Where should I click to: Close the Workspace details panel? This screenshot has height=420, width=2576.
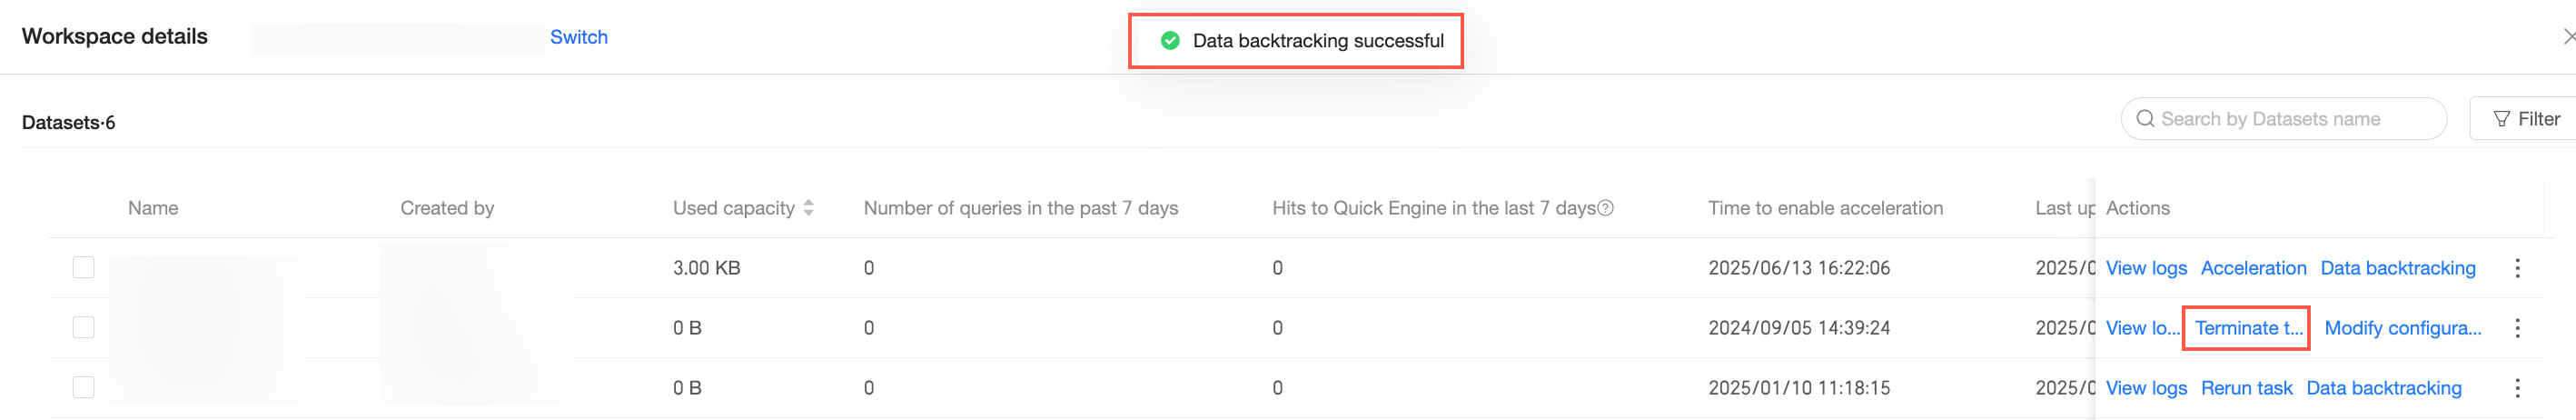coord(2568,37)
